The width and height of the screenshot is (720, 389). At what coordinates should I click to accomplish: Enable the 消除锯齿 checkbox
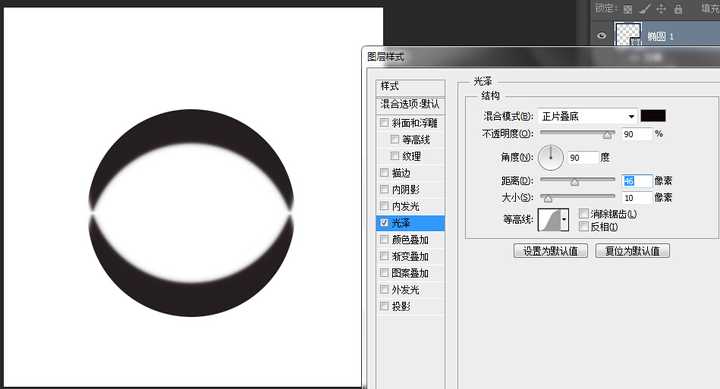(584, 214)
